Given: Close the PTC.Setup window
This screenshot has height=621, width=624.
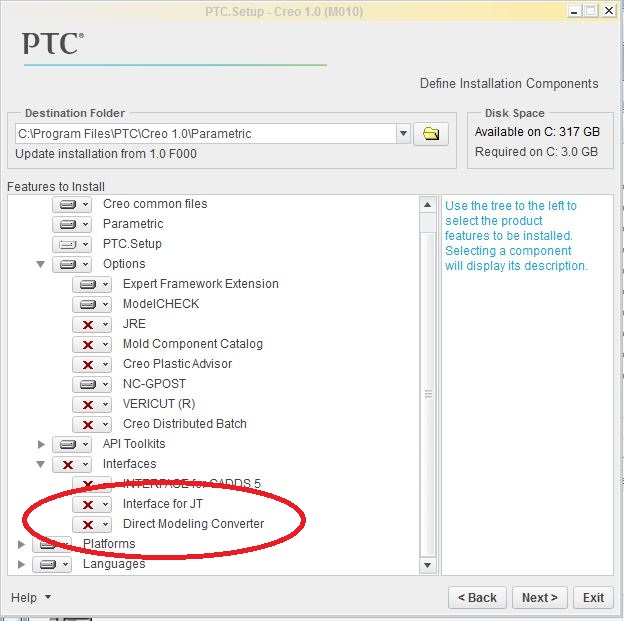Looking at the screenshot, I should [609, 11].
